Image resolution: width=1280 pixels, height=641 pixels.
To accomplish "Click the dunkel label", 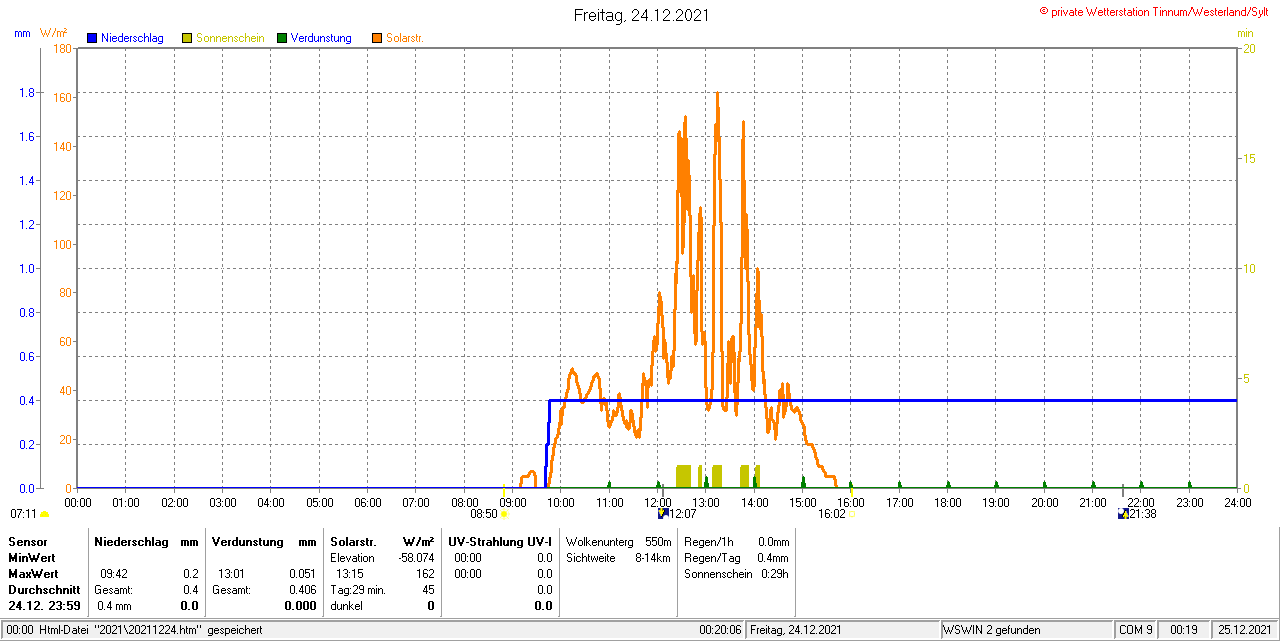I will coord(346,606).
